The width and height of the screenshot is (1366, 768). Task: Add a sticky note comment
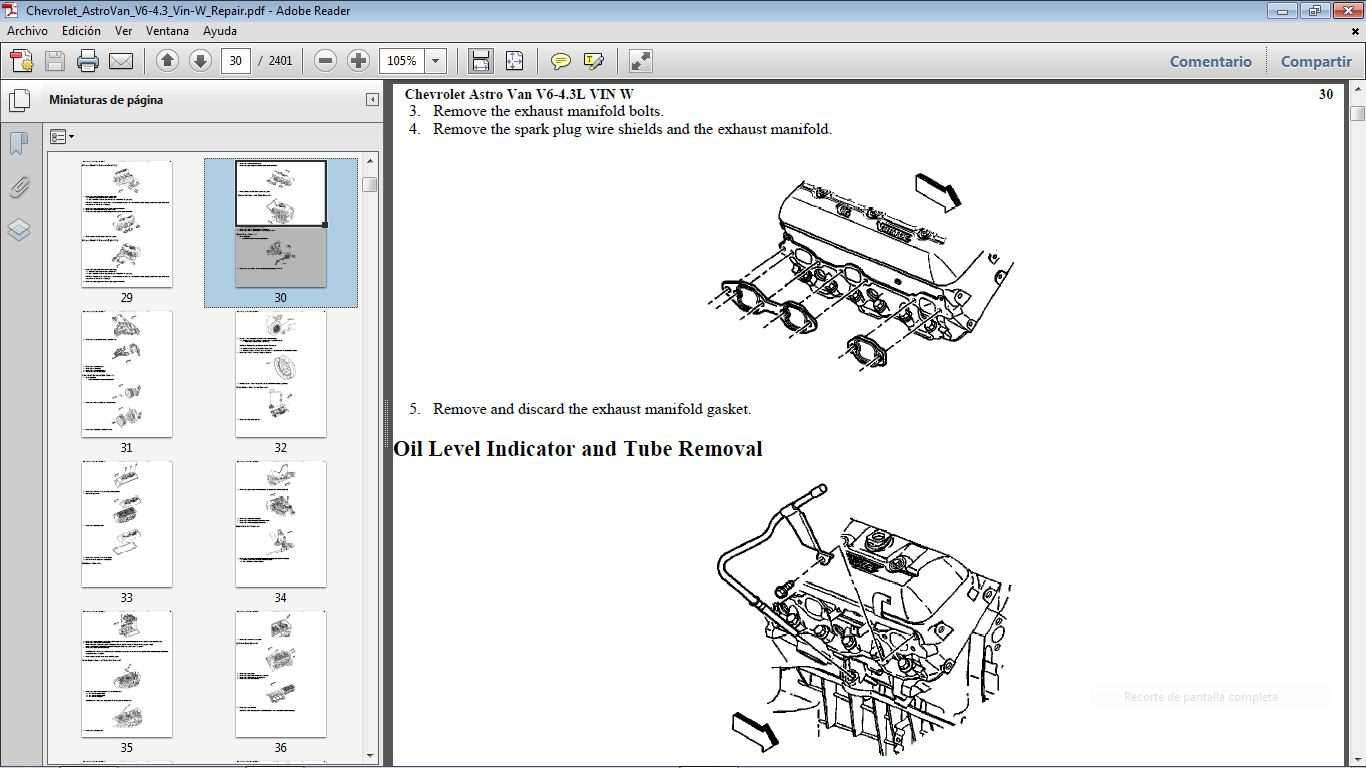560,61
